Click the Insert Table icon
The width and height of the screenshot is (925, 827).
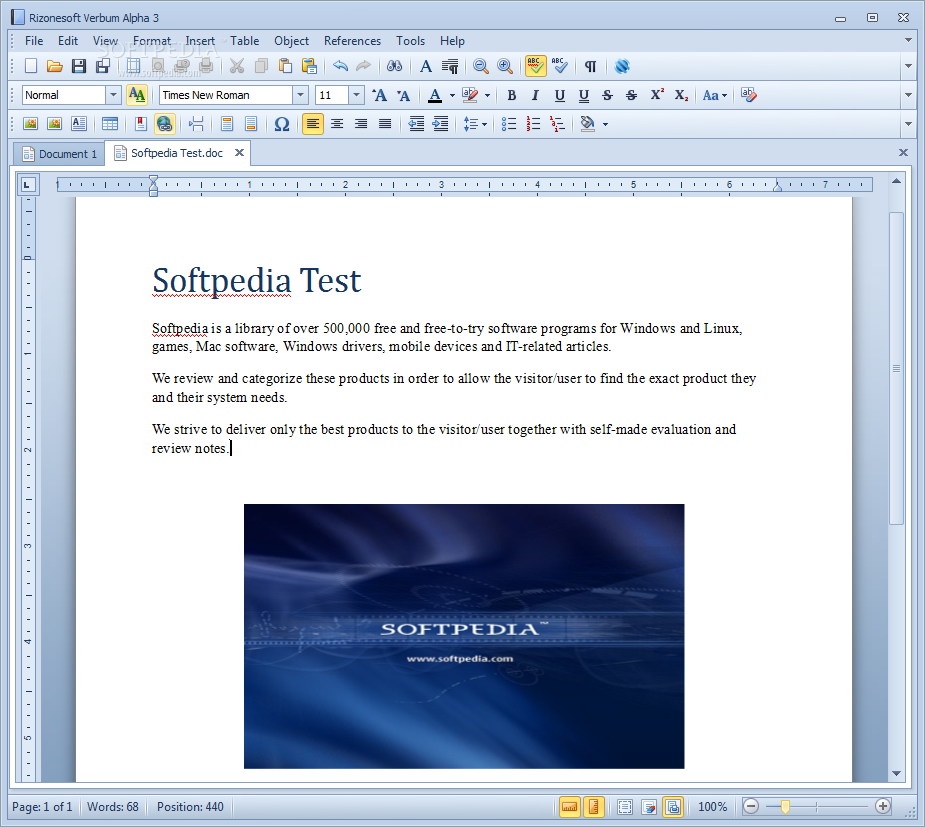pos(110,124)
